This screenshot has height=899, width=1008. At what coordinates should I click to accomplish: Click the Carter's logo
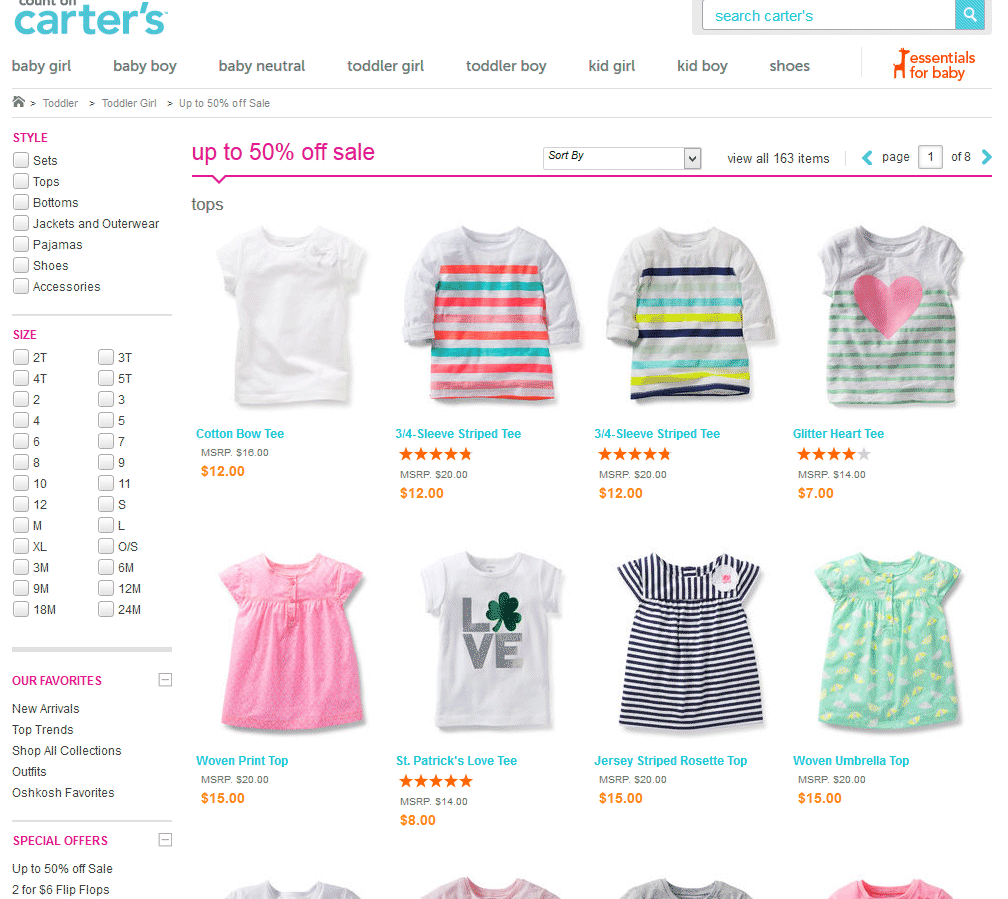90,18
